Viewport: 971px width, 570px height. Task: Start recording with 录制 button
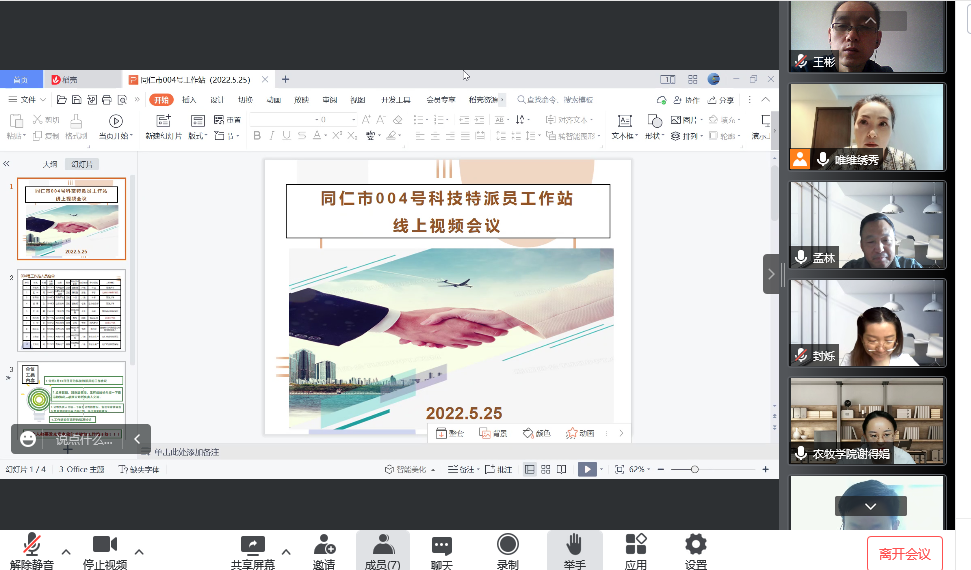(x=508, y=551)
